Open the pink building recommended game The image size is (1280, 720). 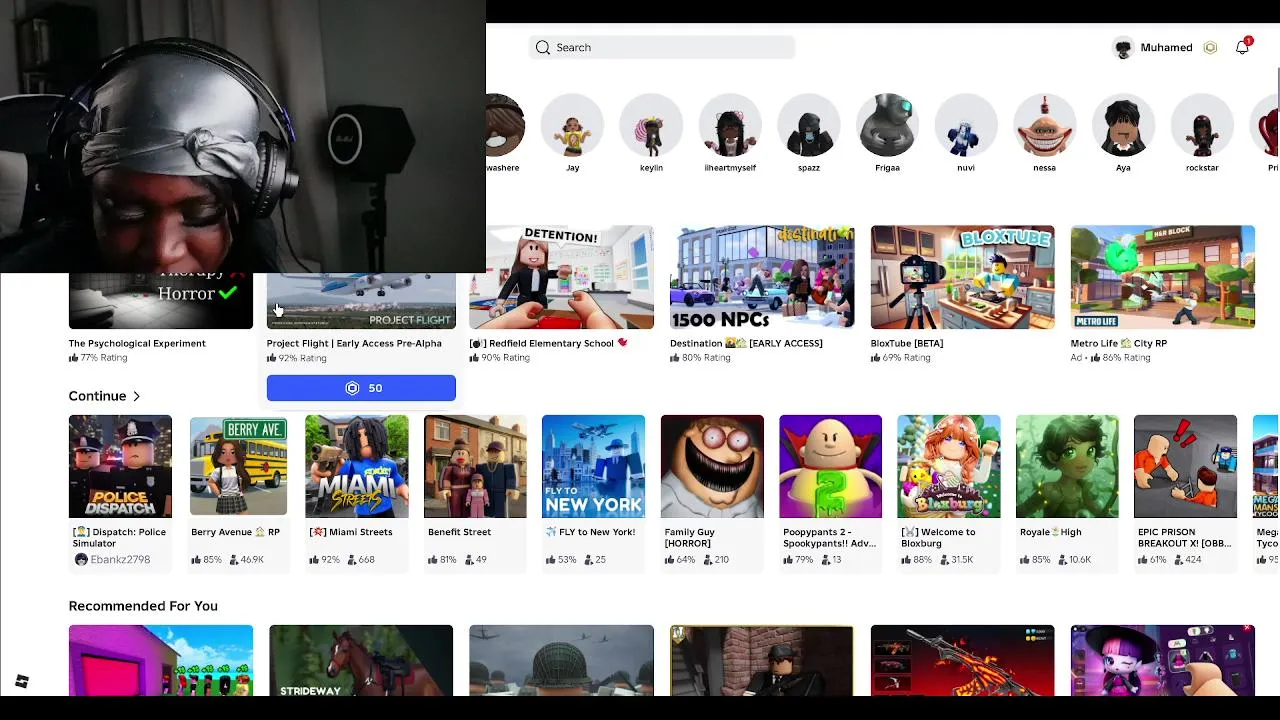tap(161, 660)
